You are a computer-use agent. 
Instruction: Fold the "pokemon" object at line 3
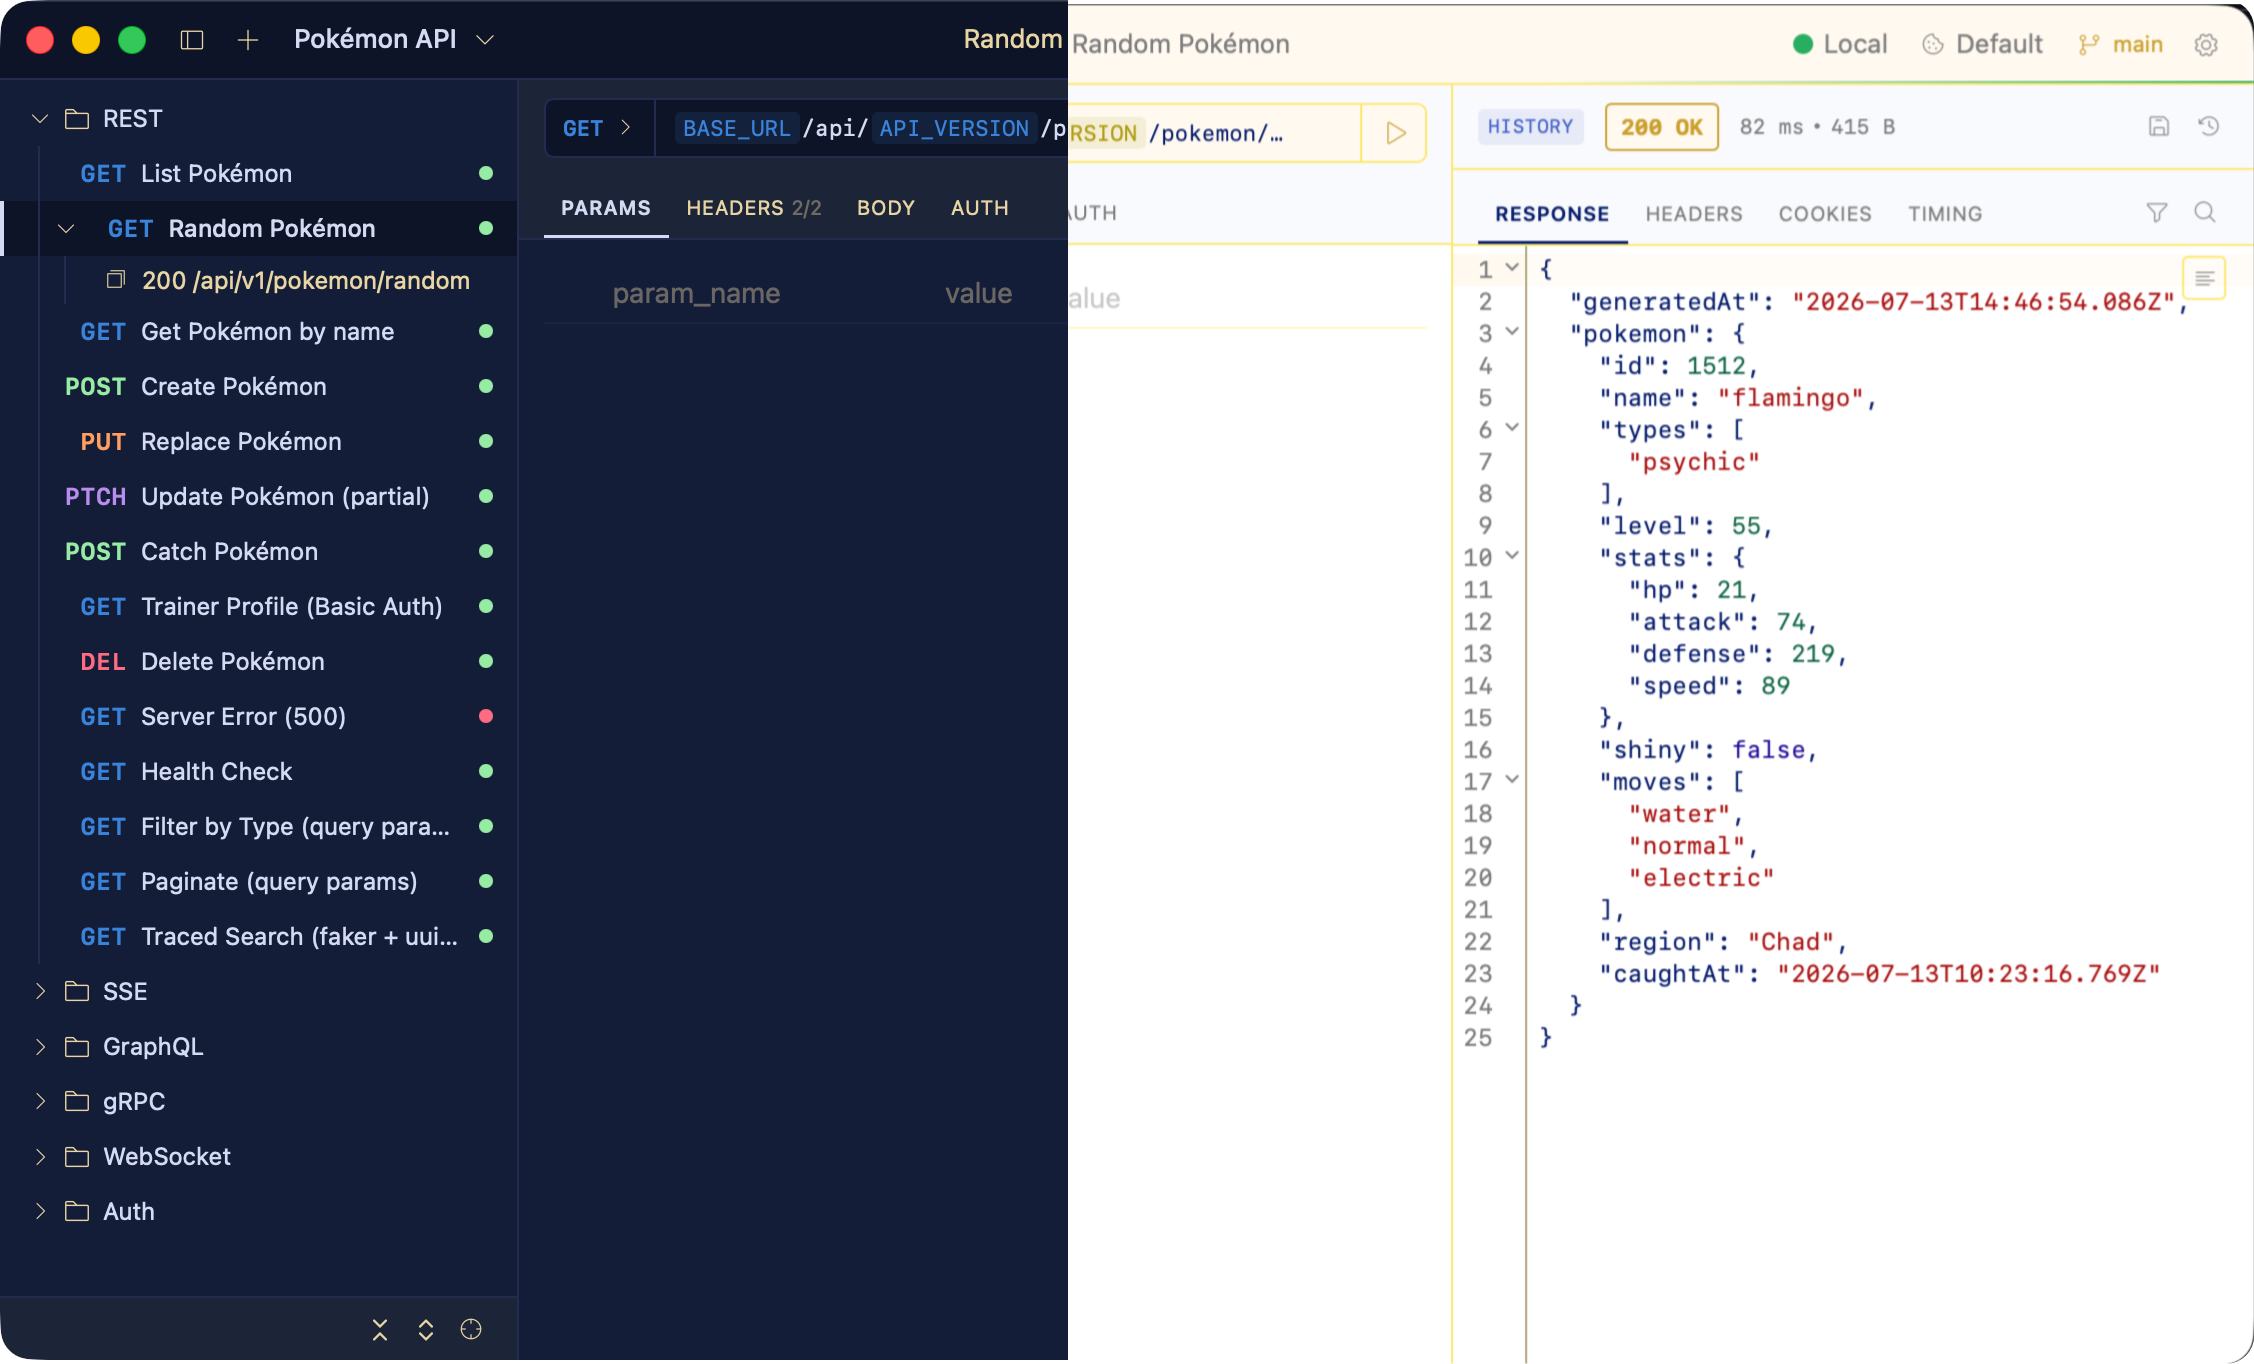point(1512,331)
